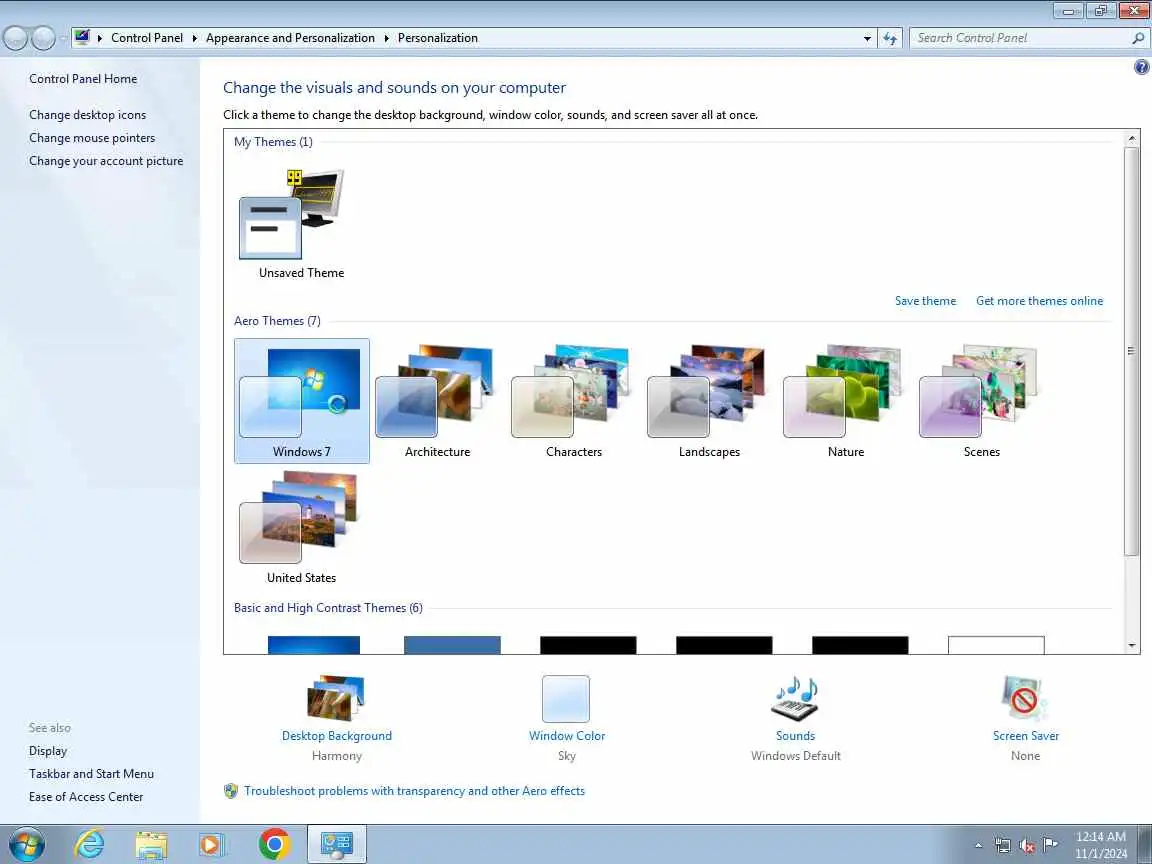Viewport: 1152px width, 864px height.
Task: Open Troubleshoot transparency and Aero effects link
Action: point(414,791)
